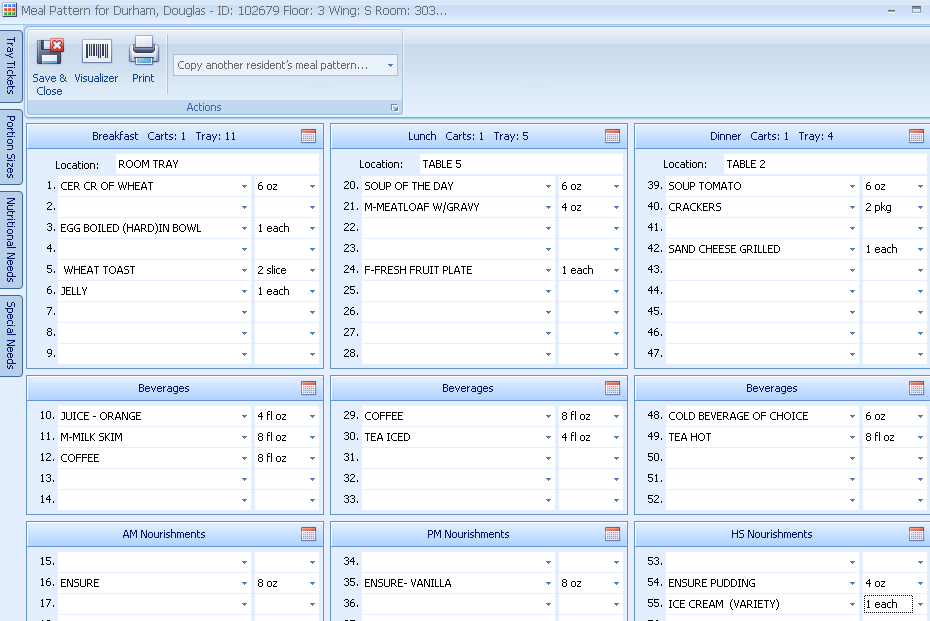
Task: Expand item dropdown for M-MEATLOAF W/GRAVY
Action: 548,208
